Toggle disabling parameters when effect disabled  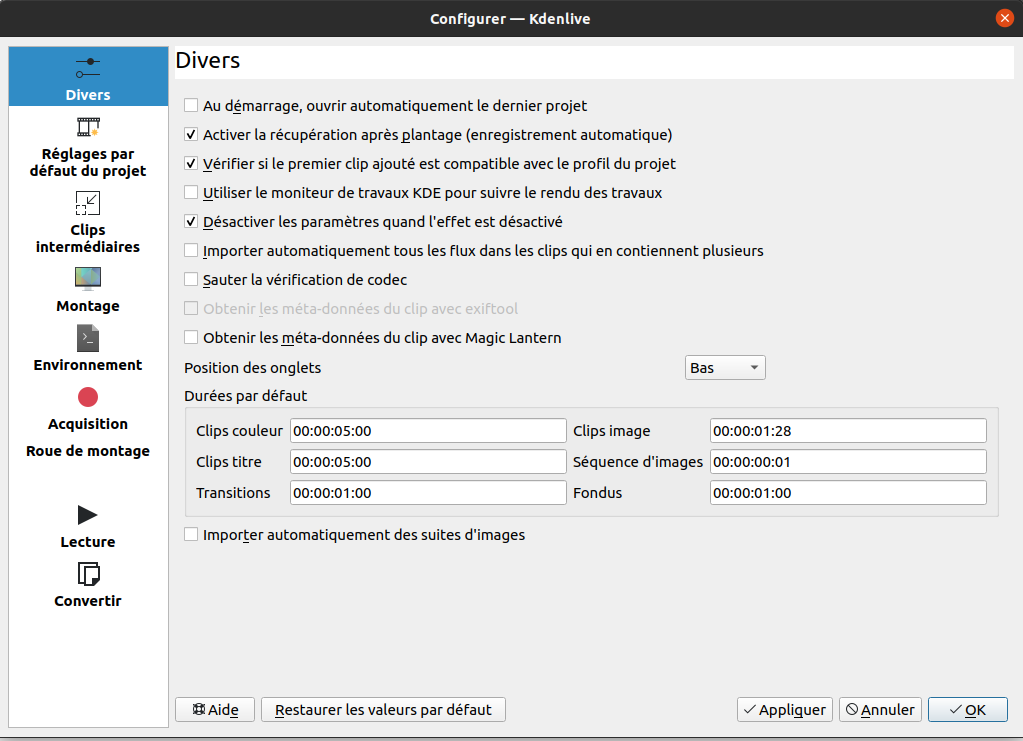(191, 221)
